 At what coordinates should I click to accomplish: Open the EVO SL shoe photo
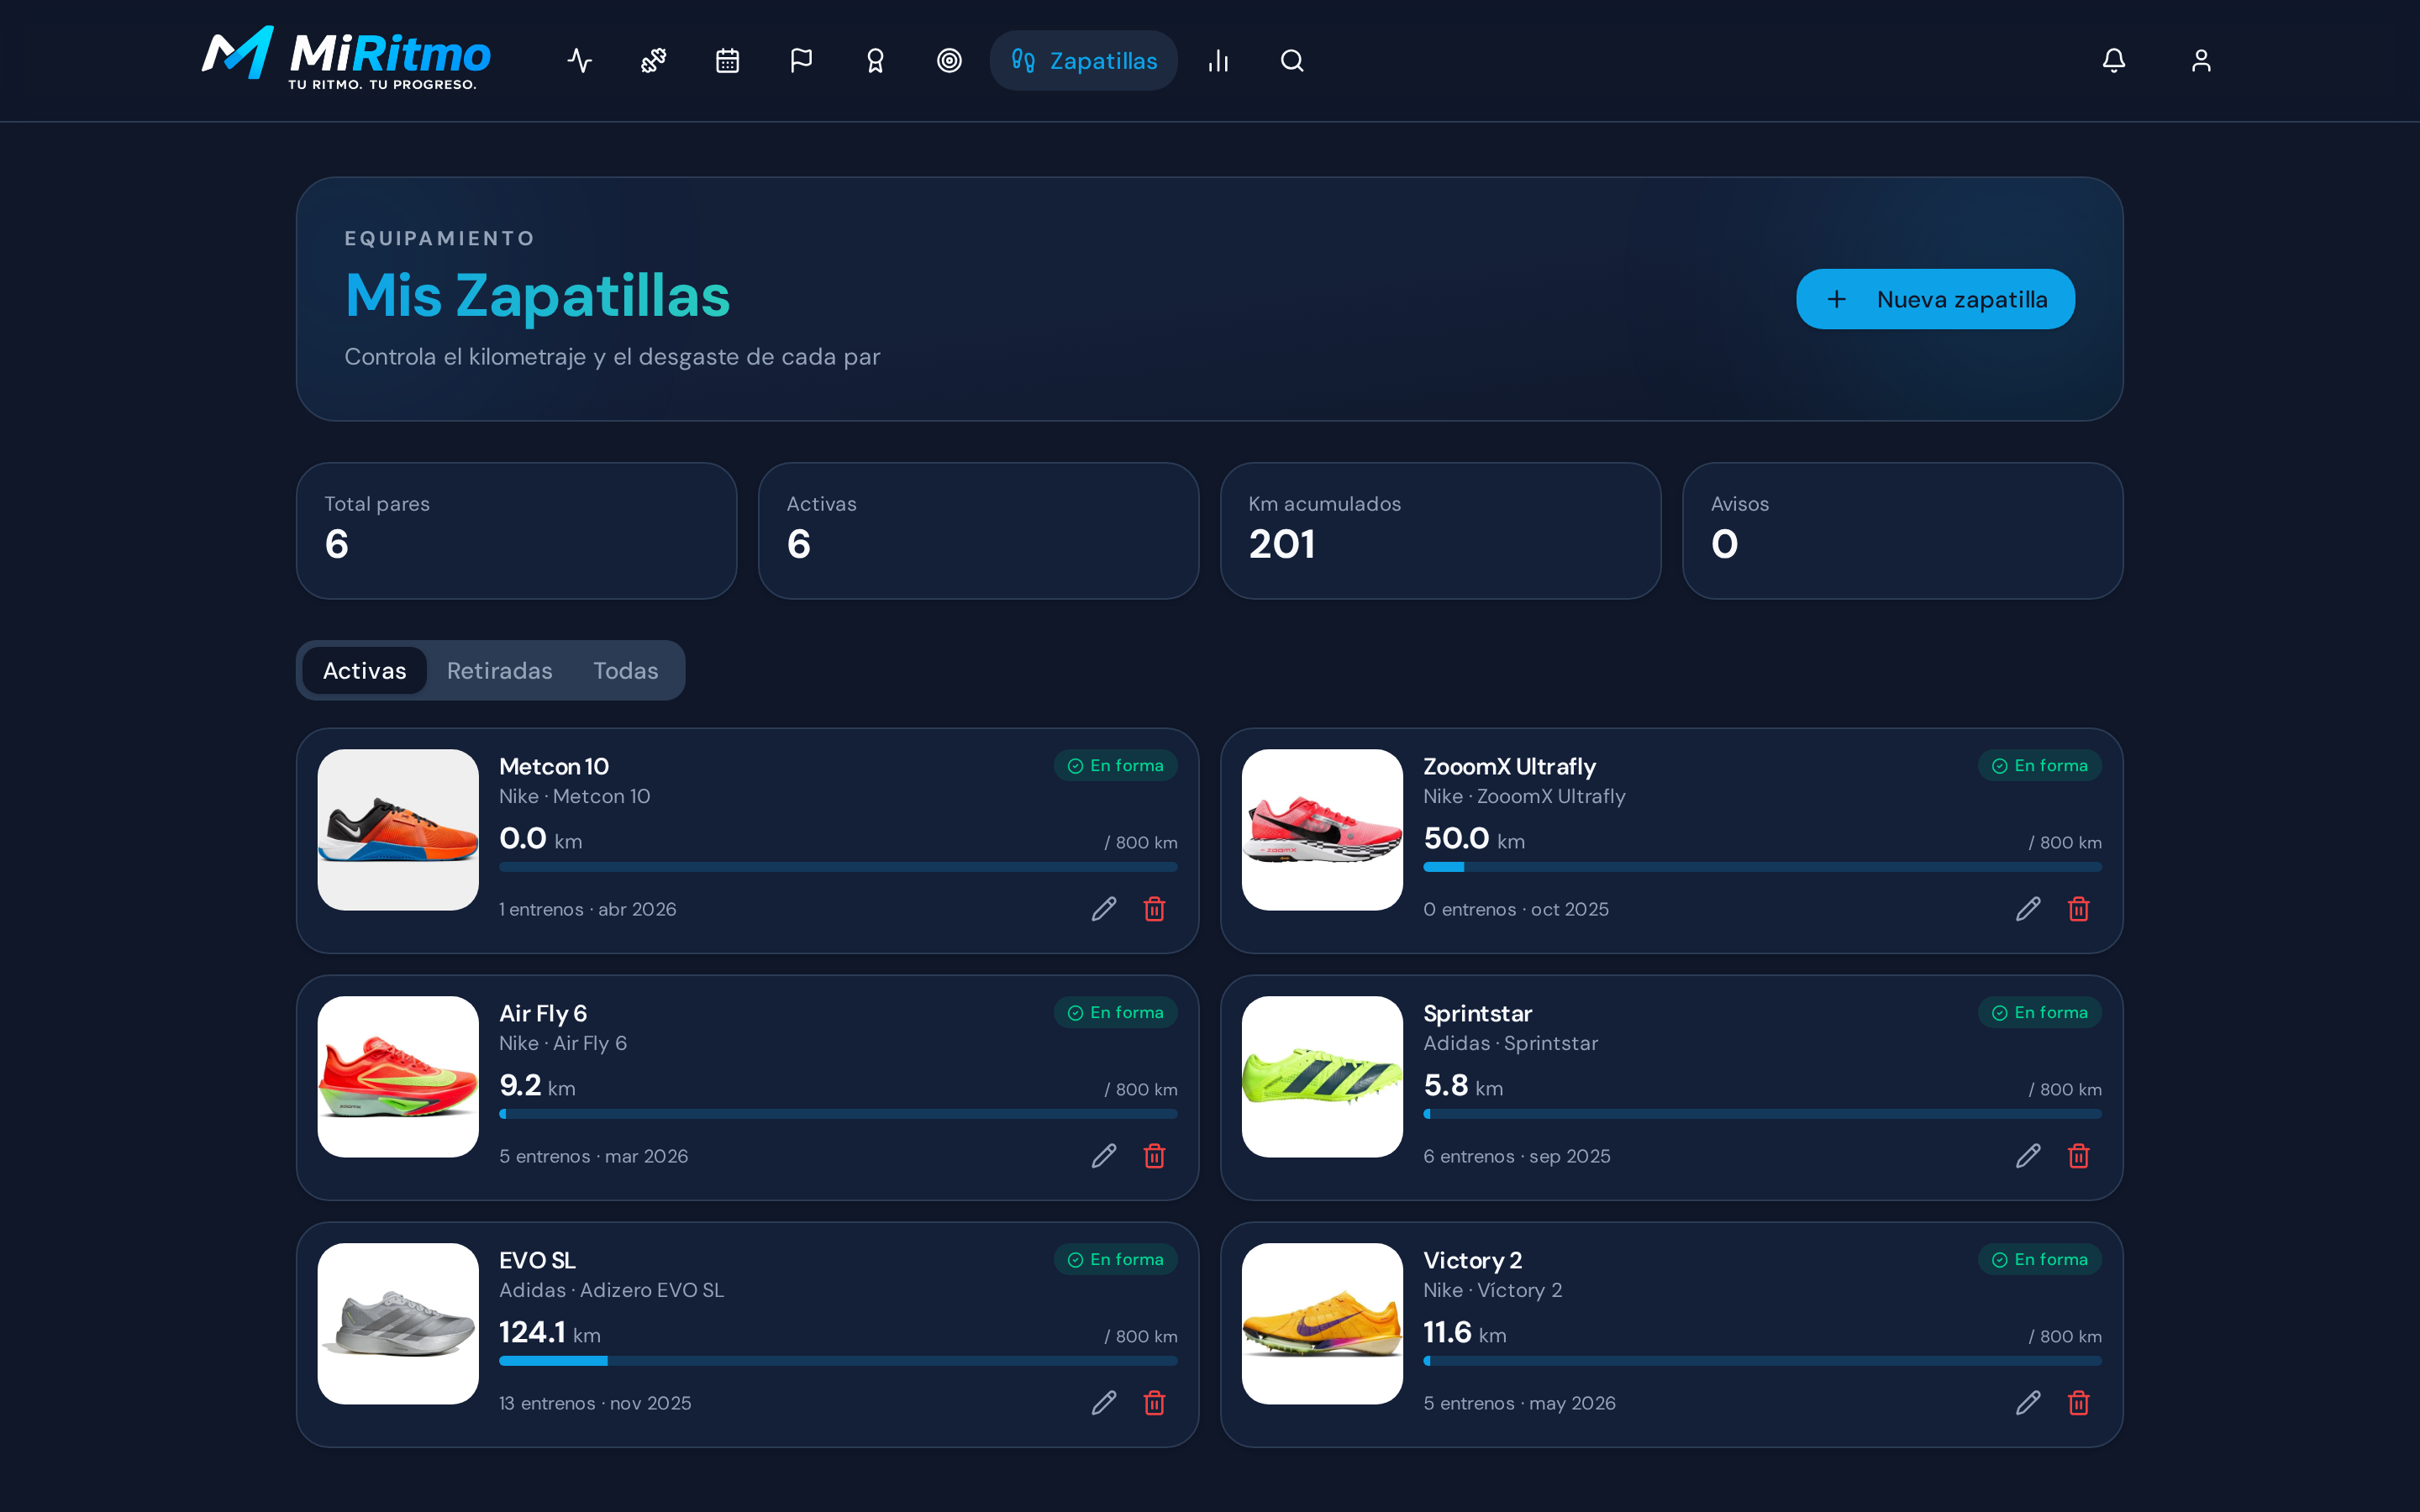398,1324
